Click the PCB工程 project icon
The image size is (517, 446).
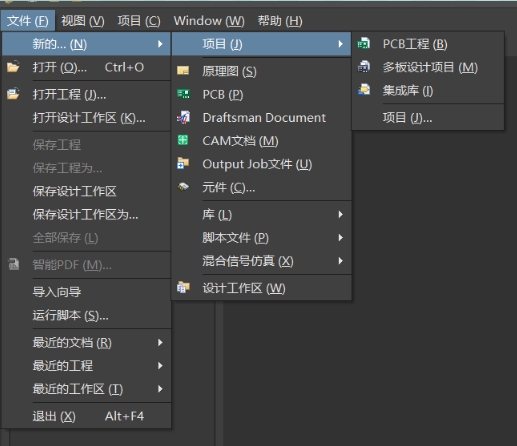364,44
